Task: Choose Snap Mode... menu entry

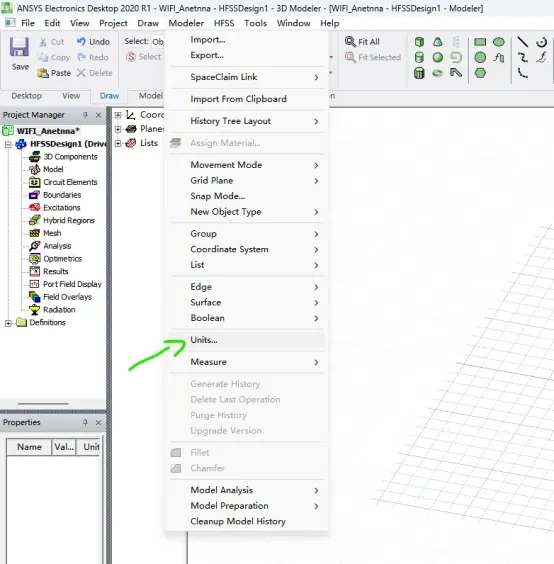Action: click(247, 196)
